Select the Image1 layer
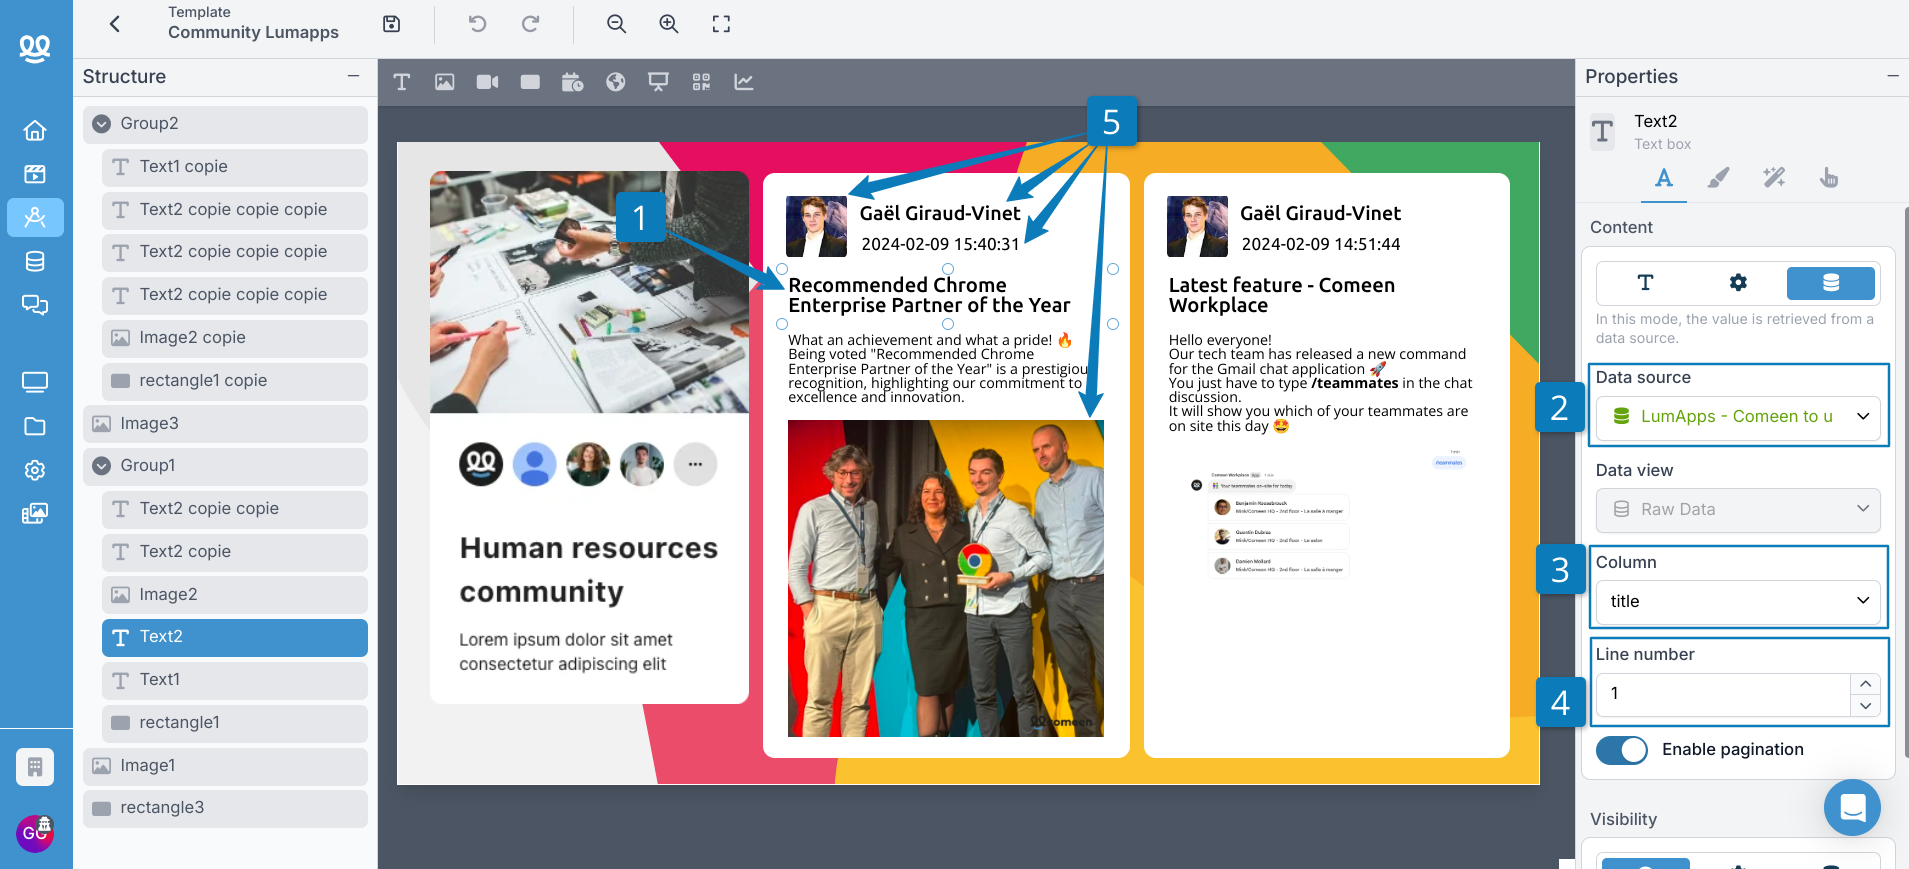Viewport: 1909px width, 869px height. [225, 766]
